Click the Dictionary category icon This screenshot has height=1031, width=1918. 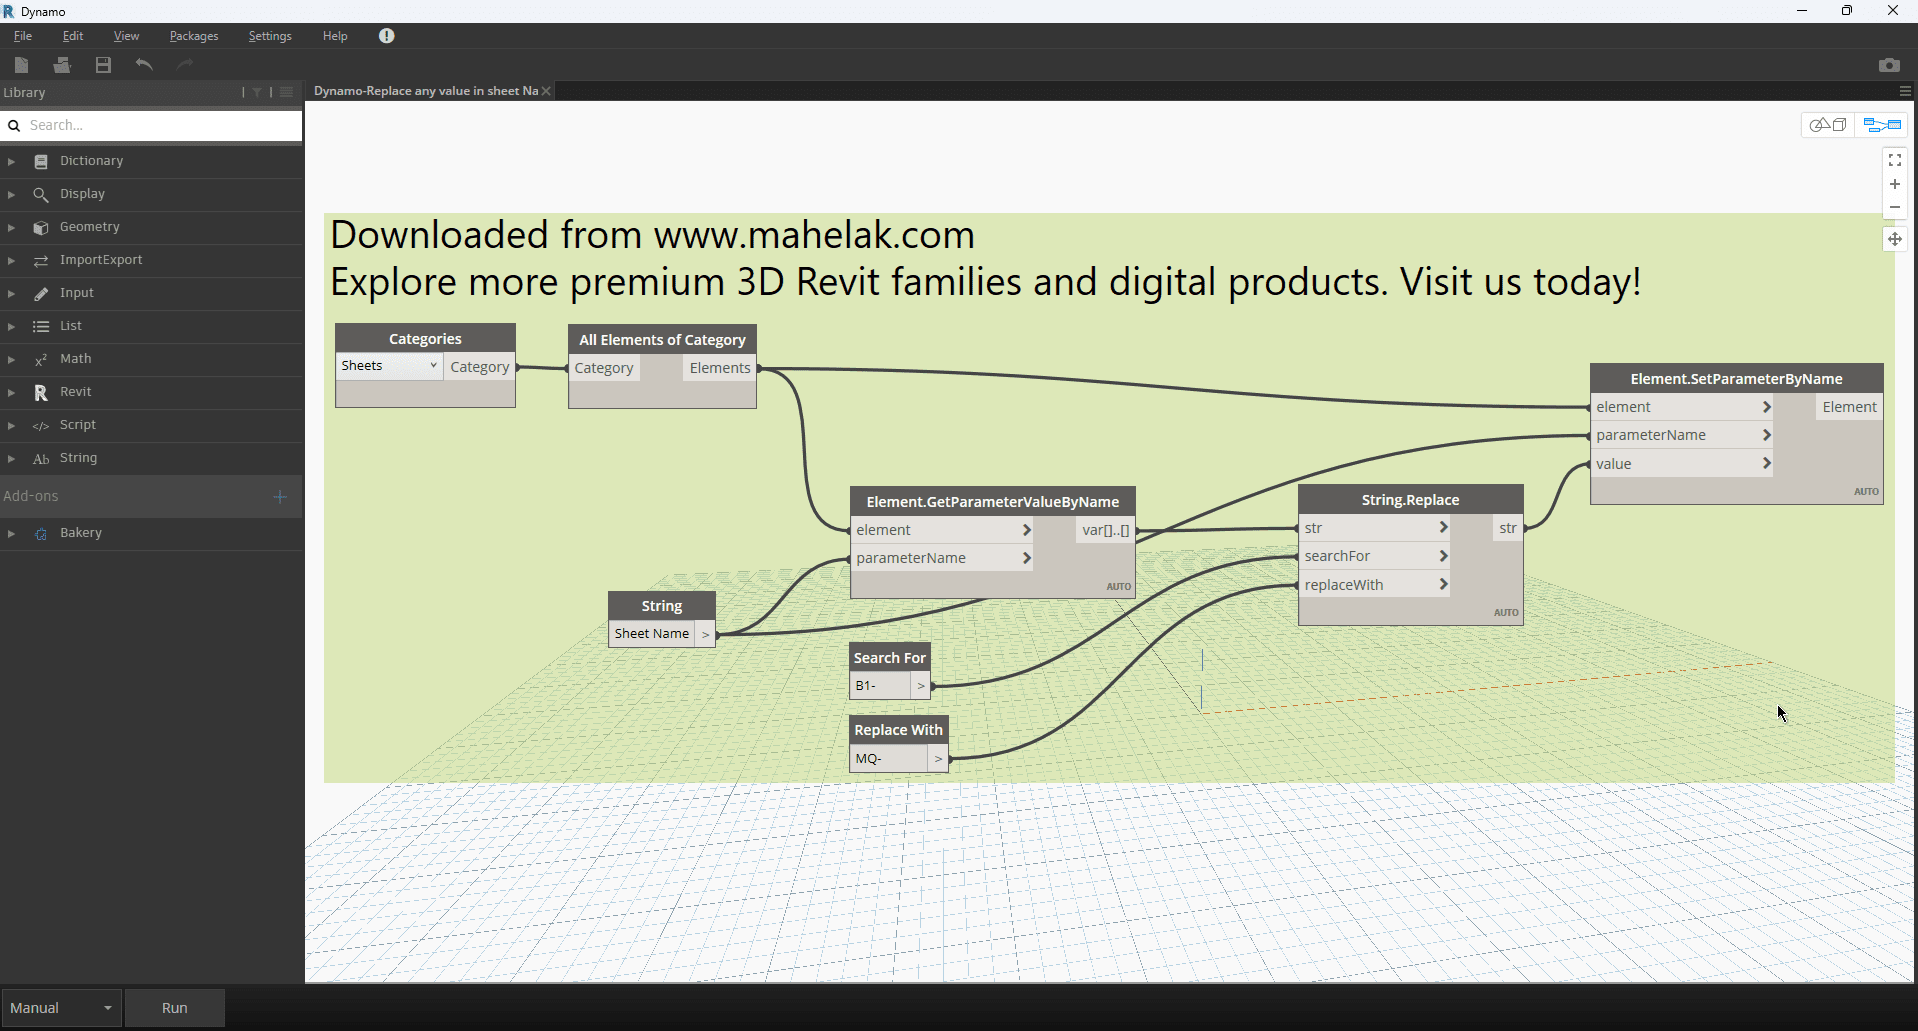pyautogui.click(x=41, y=161)
